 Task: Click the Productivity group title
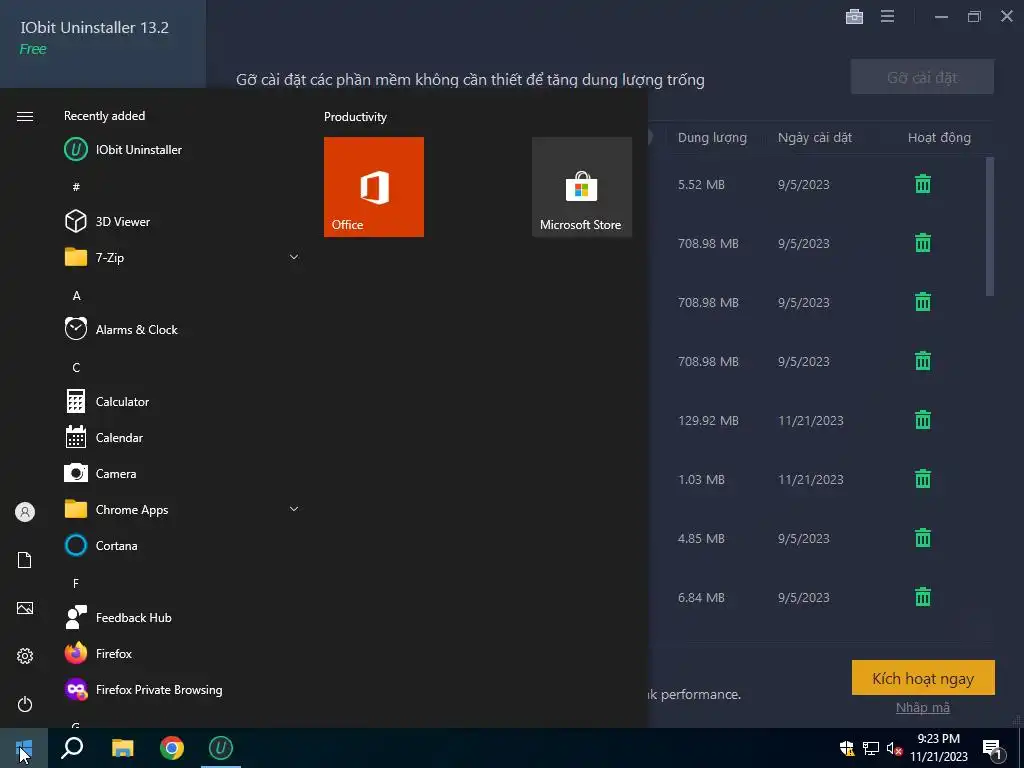(355, 117)
